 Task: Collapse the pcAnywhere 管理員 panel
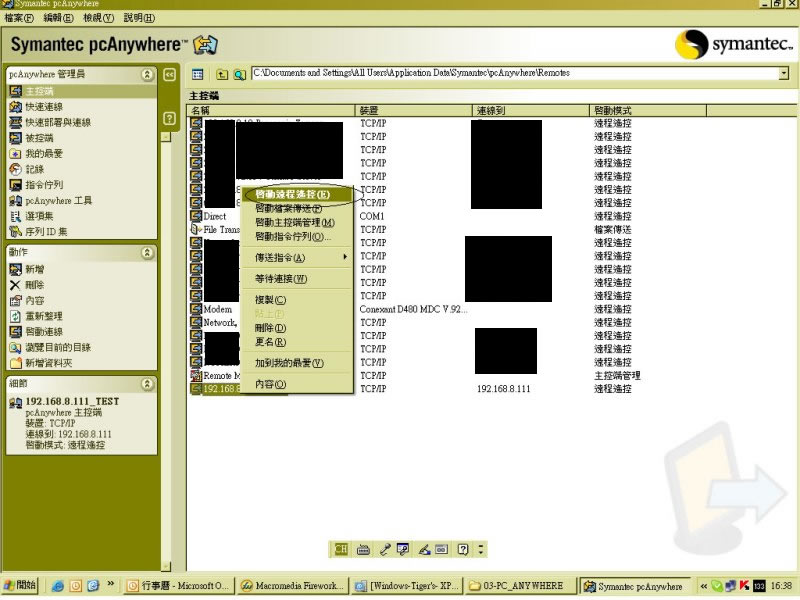[147, 74]
